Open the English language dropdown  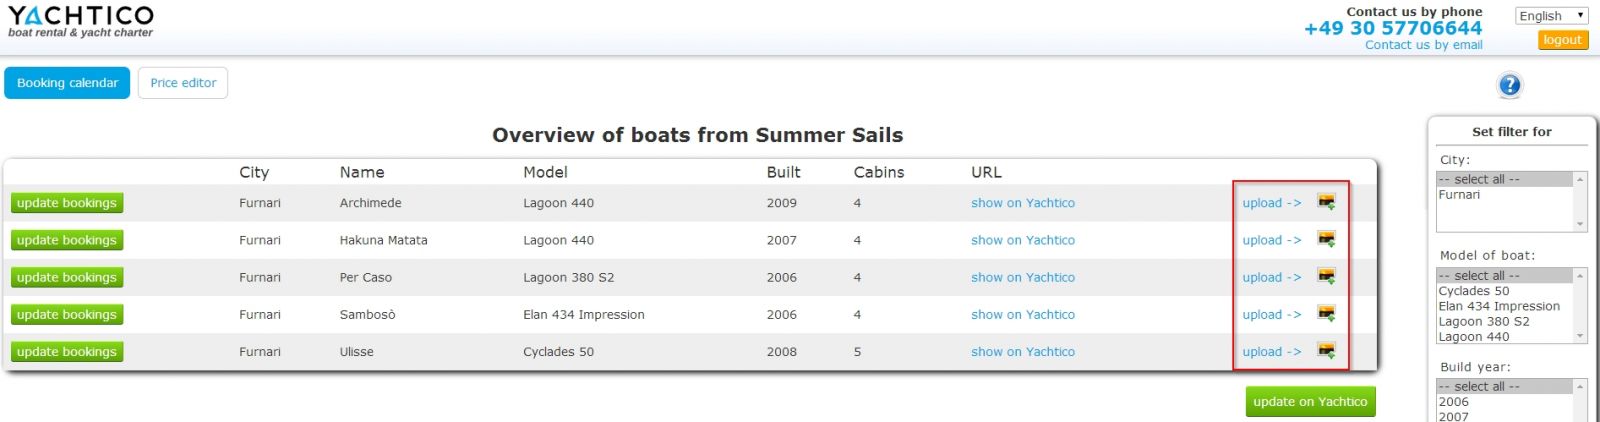[1551, 16]
